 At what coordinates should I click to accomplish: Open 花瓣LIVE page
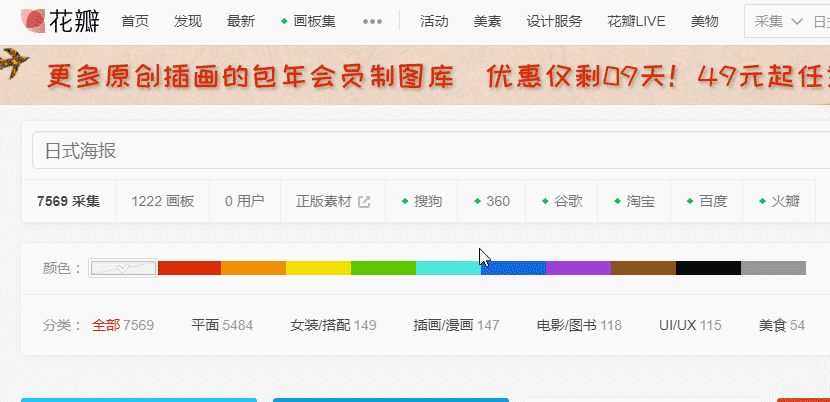pos(636,21)
